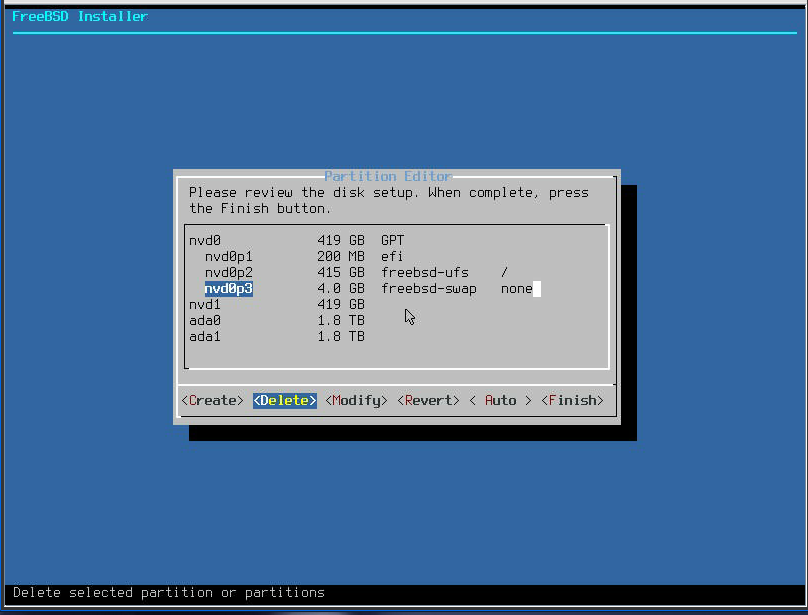Click the Partition Editor dialog title

tap(389, 176)
